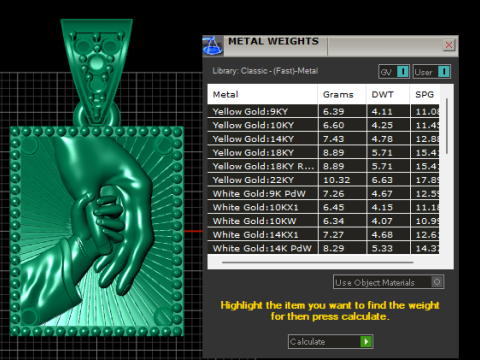This screenshot has height=360, width=480.
Task: Select the Yellow Gold:18KY row
Action: (x=323, y=152)
